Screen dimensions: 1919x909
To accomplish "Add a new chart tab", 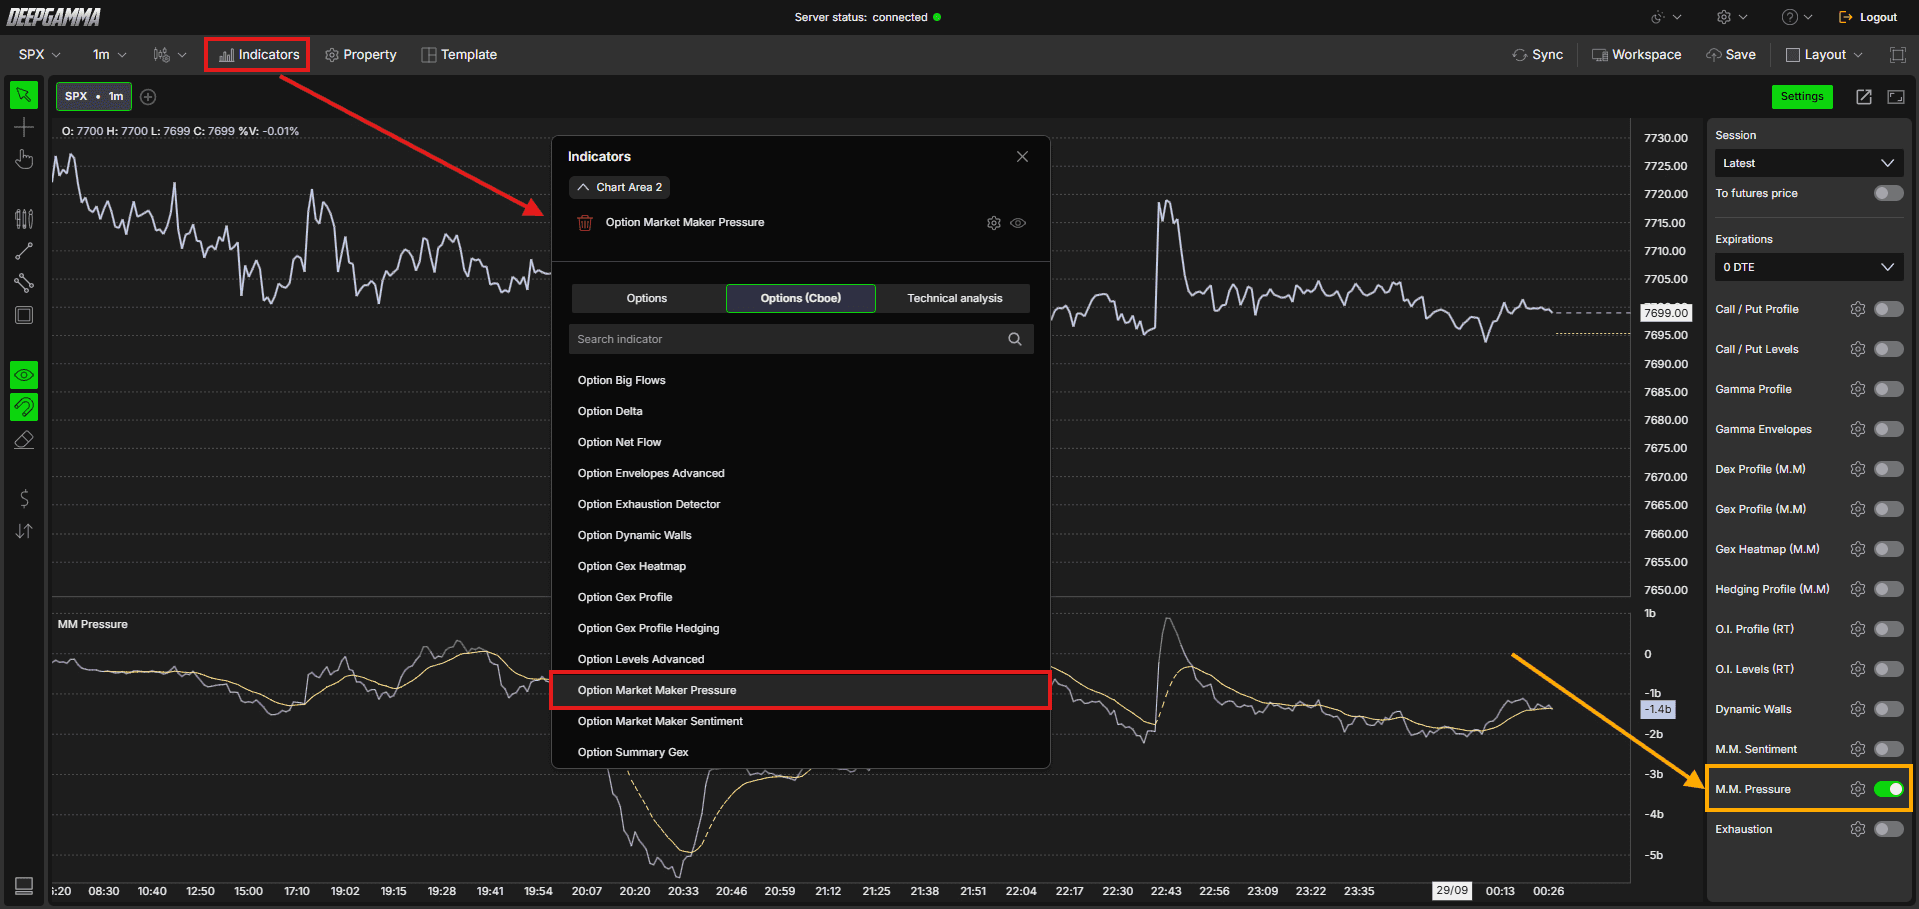I will [148, 97].
